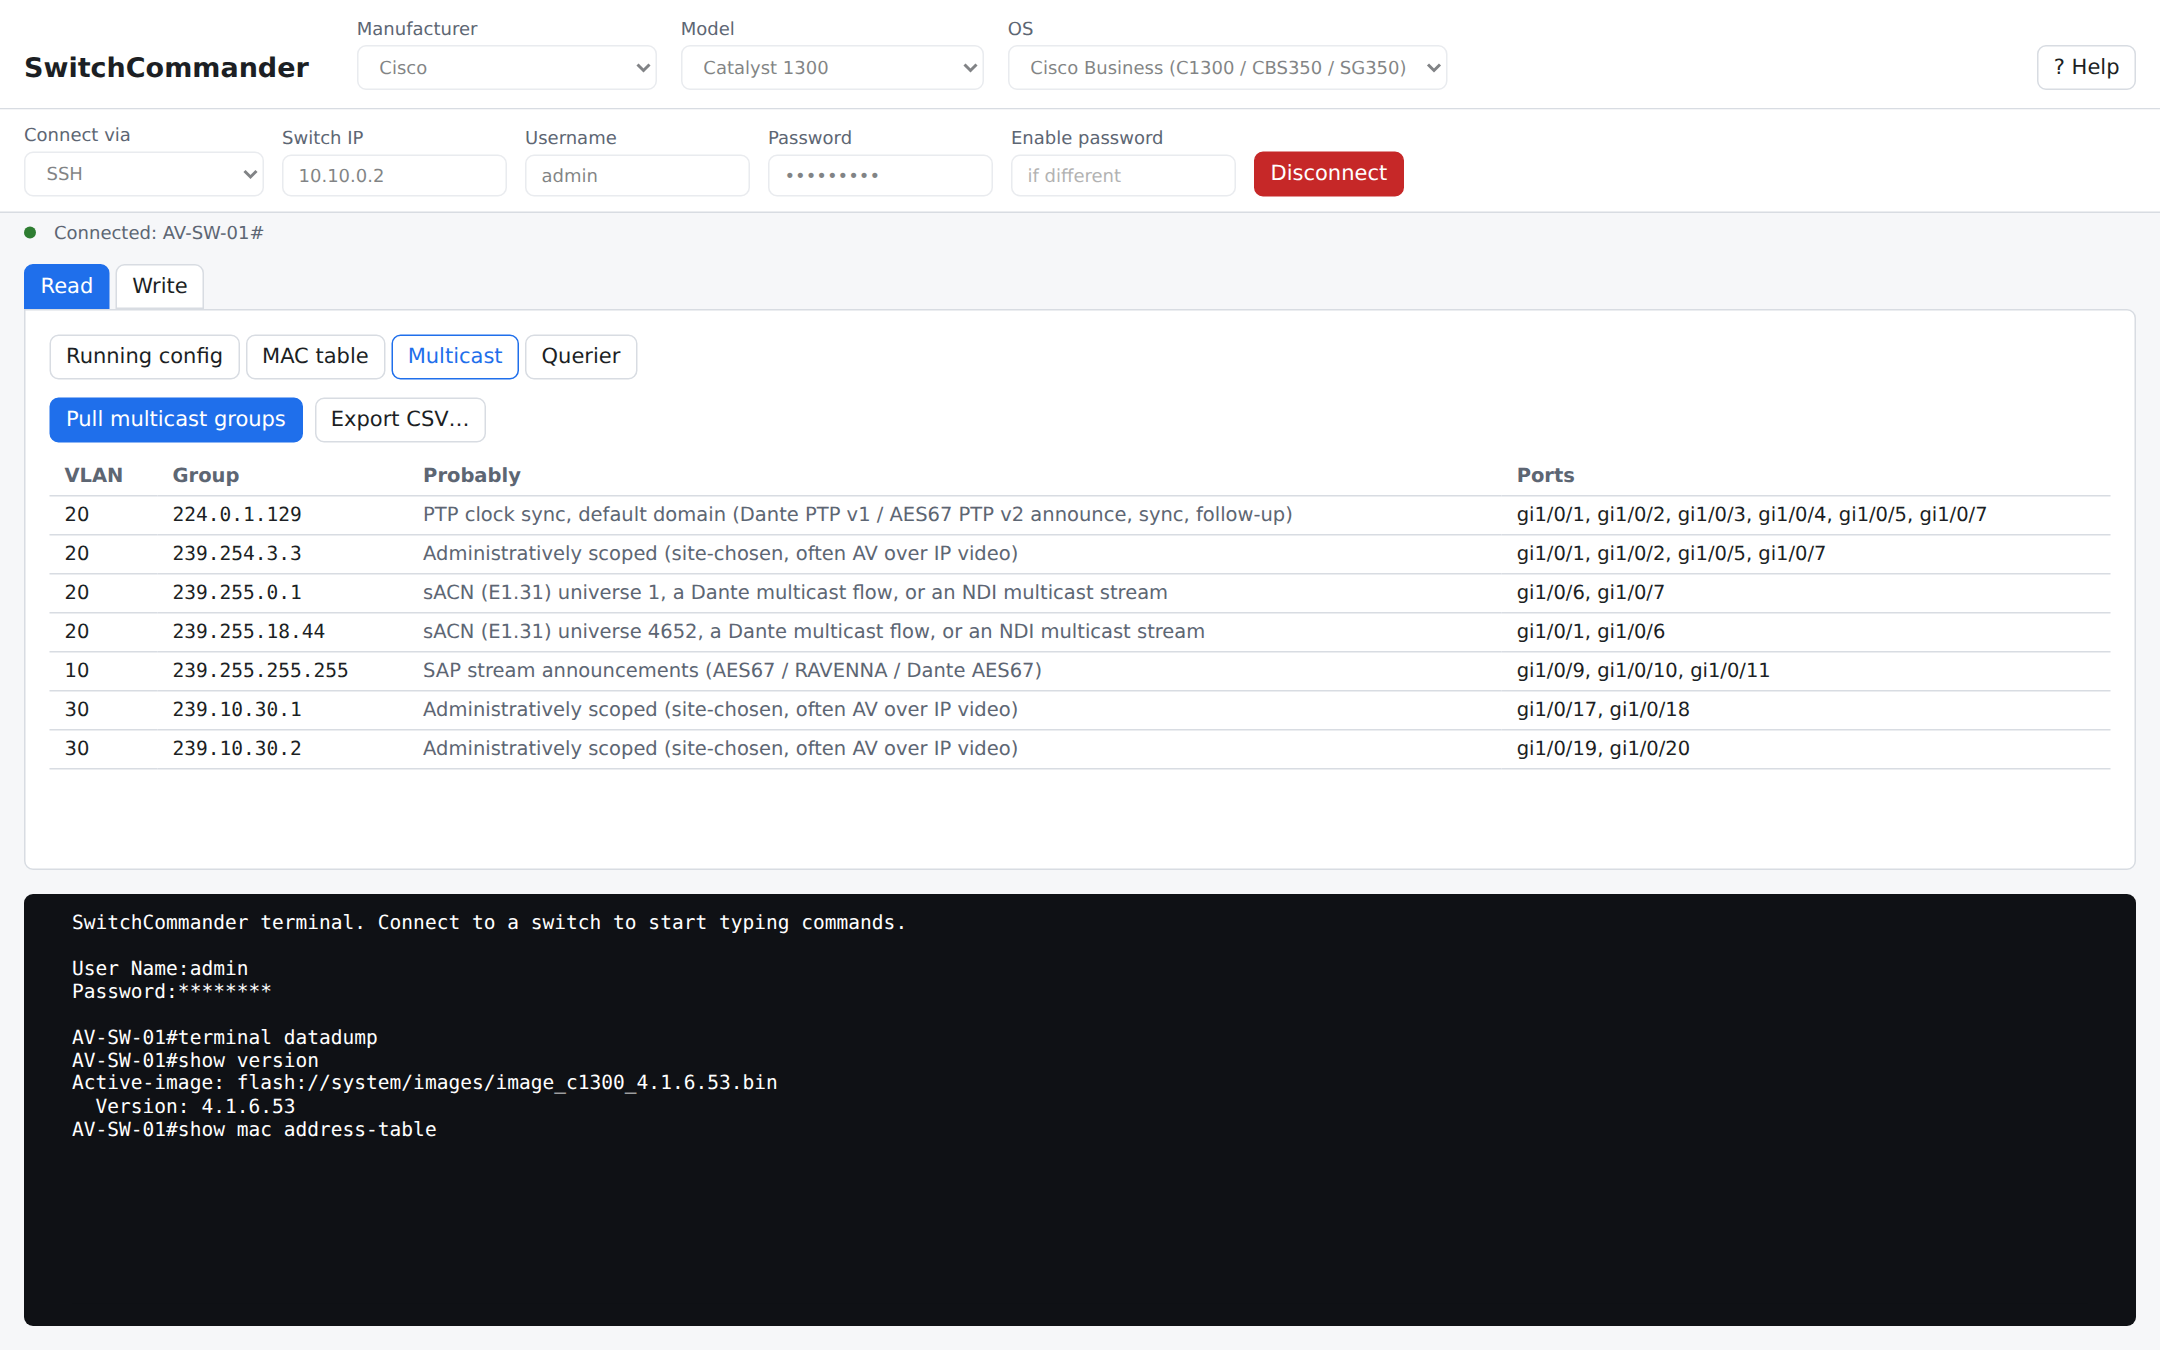This screenshot has width=2160, height=1350.
Task: Click the Help button
Action: (x=2086, y=67)
